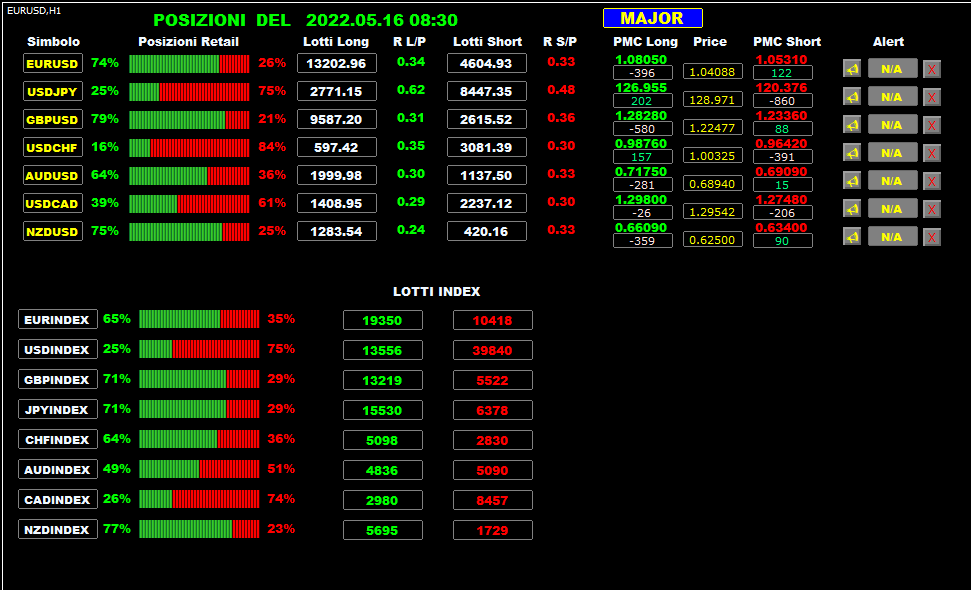Click the USDCHF retail positions sentiment bar
Screen dimensions: 971x590
(x=189, y=147)
